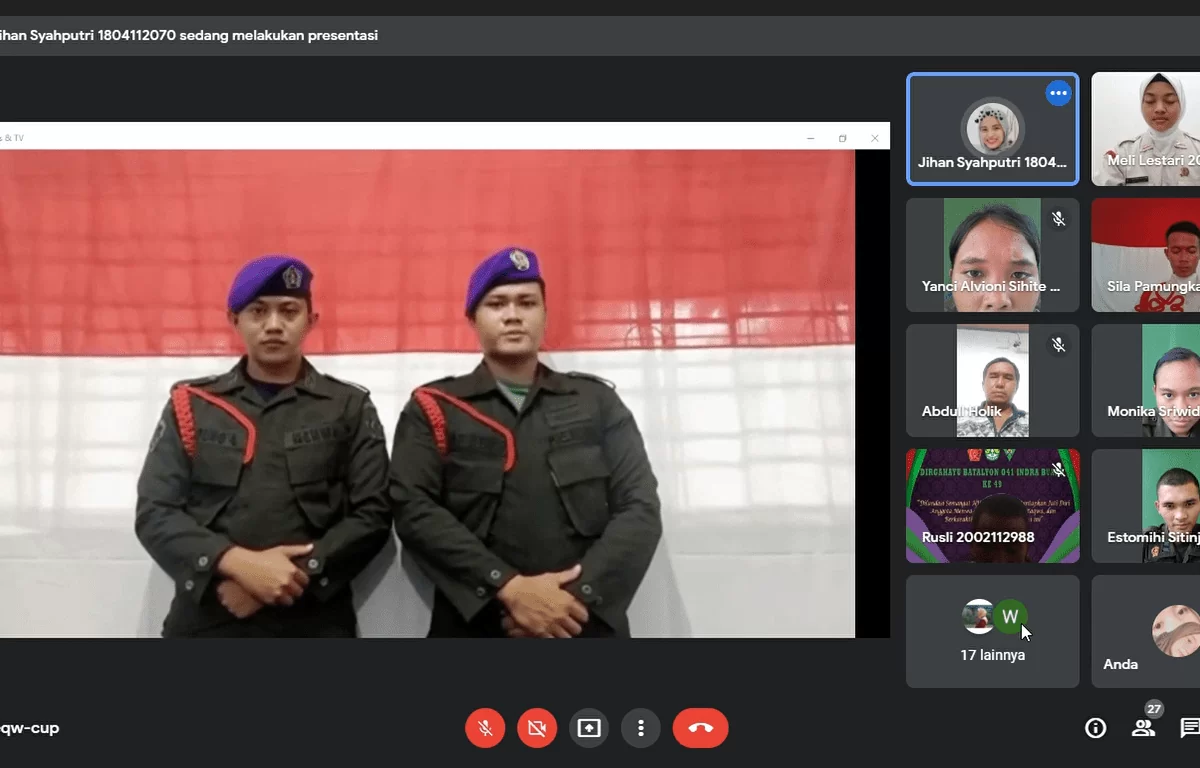Screen dimensions: 1200x768
Task: Select Abdul Holik's participant tile
Action: click(x=993, y=380)
